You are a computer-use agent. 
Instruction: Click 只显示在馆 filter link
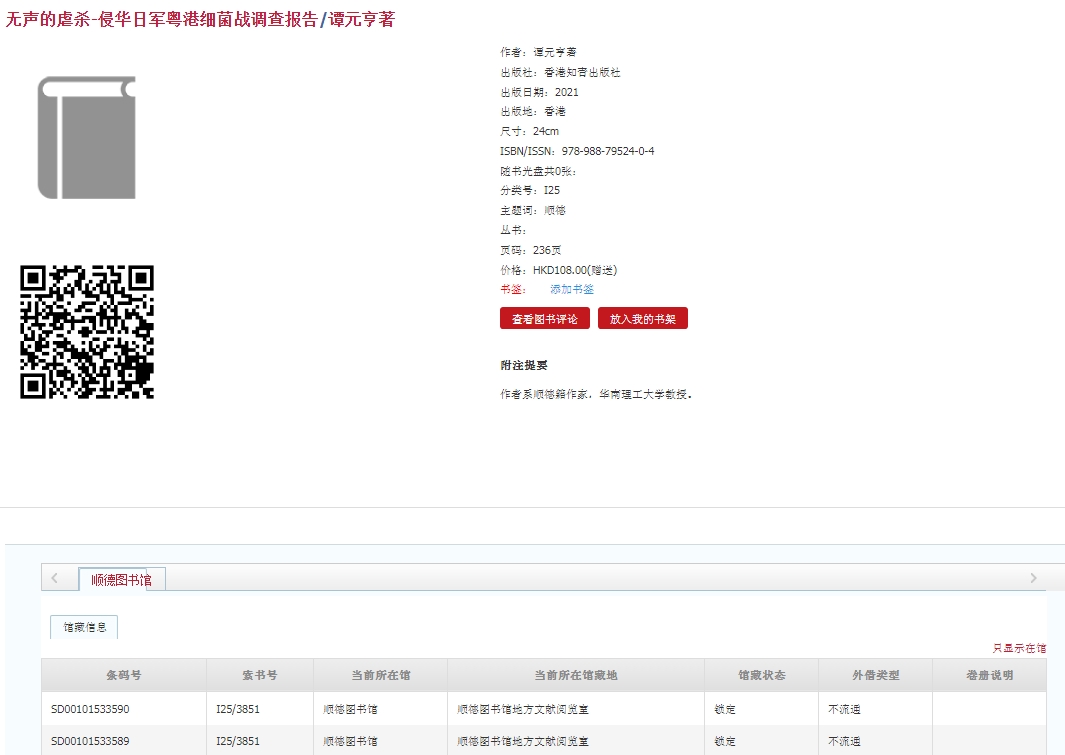pyautogui.click(x=1019, y=648)
